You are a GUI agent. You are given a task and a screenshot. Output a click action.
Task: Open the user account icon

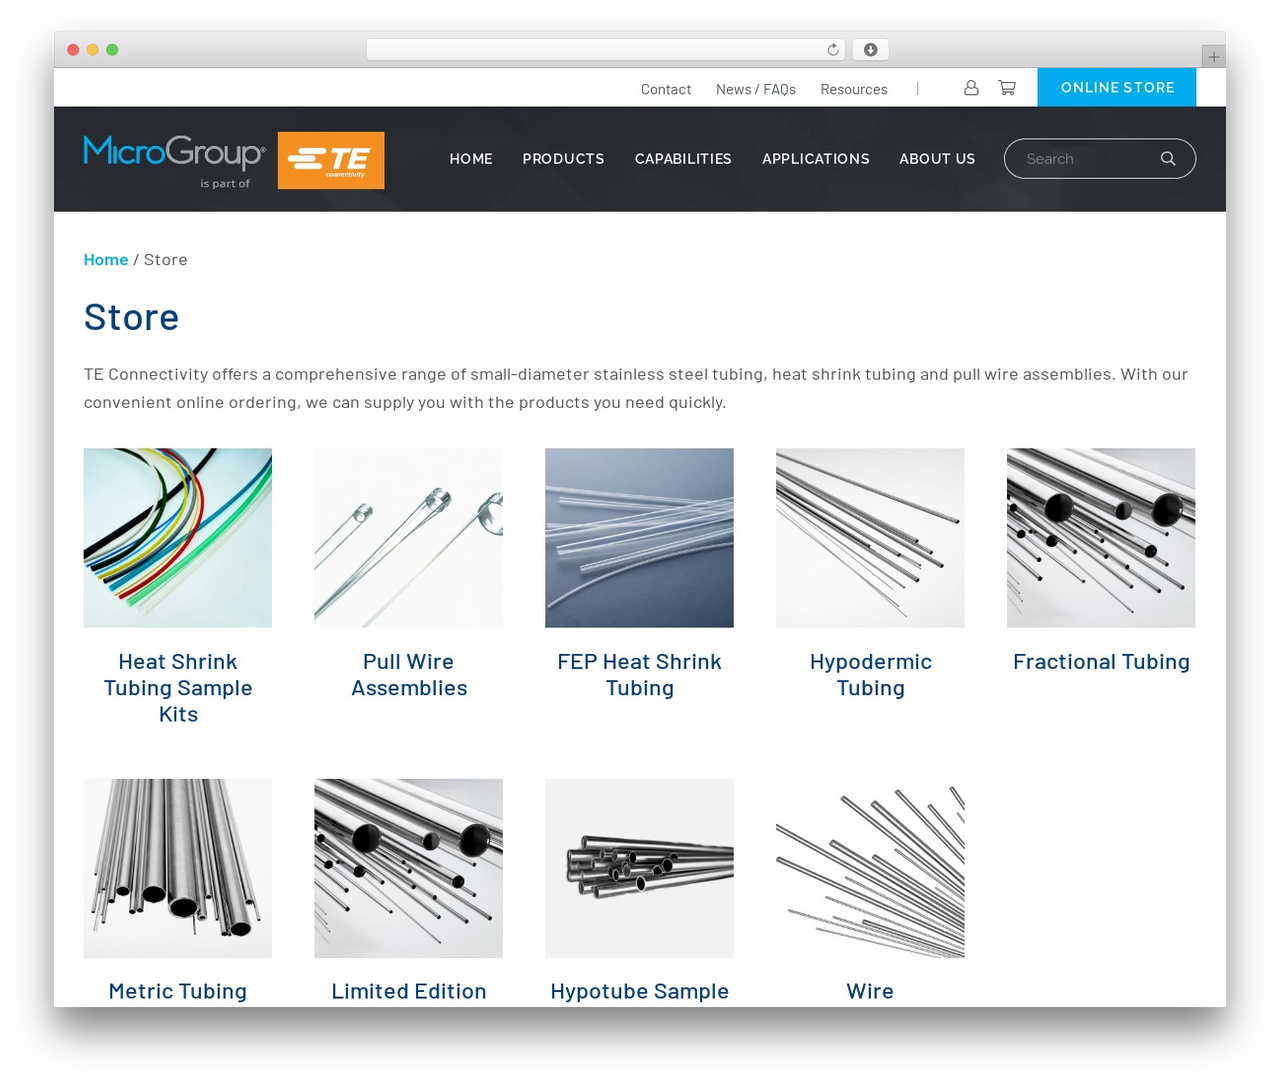click(x=971, y=88)
